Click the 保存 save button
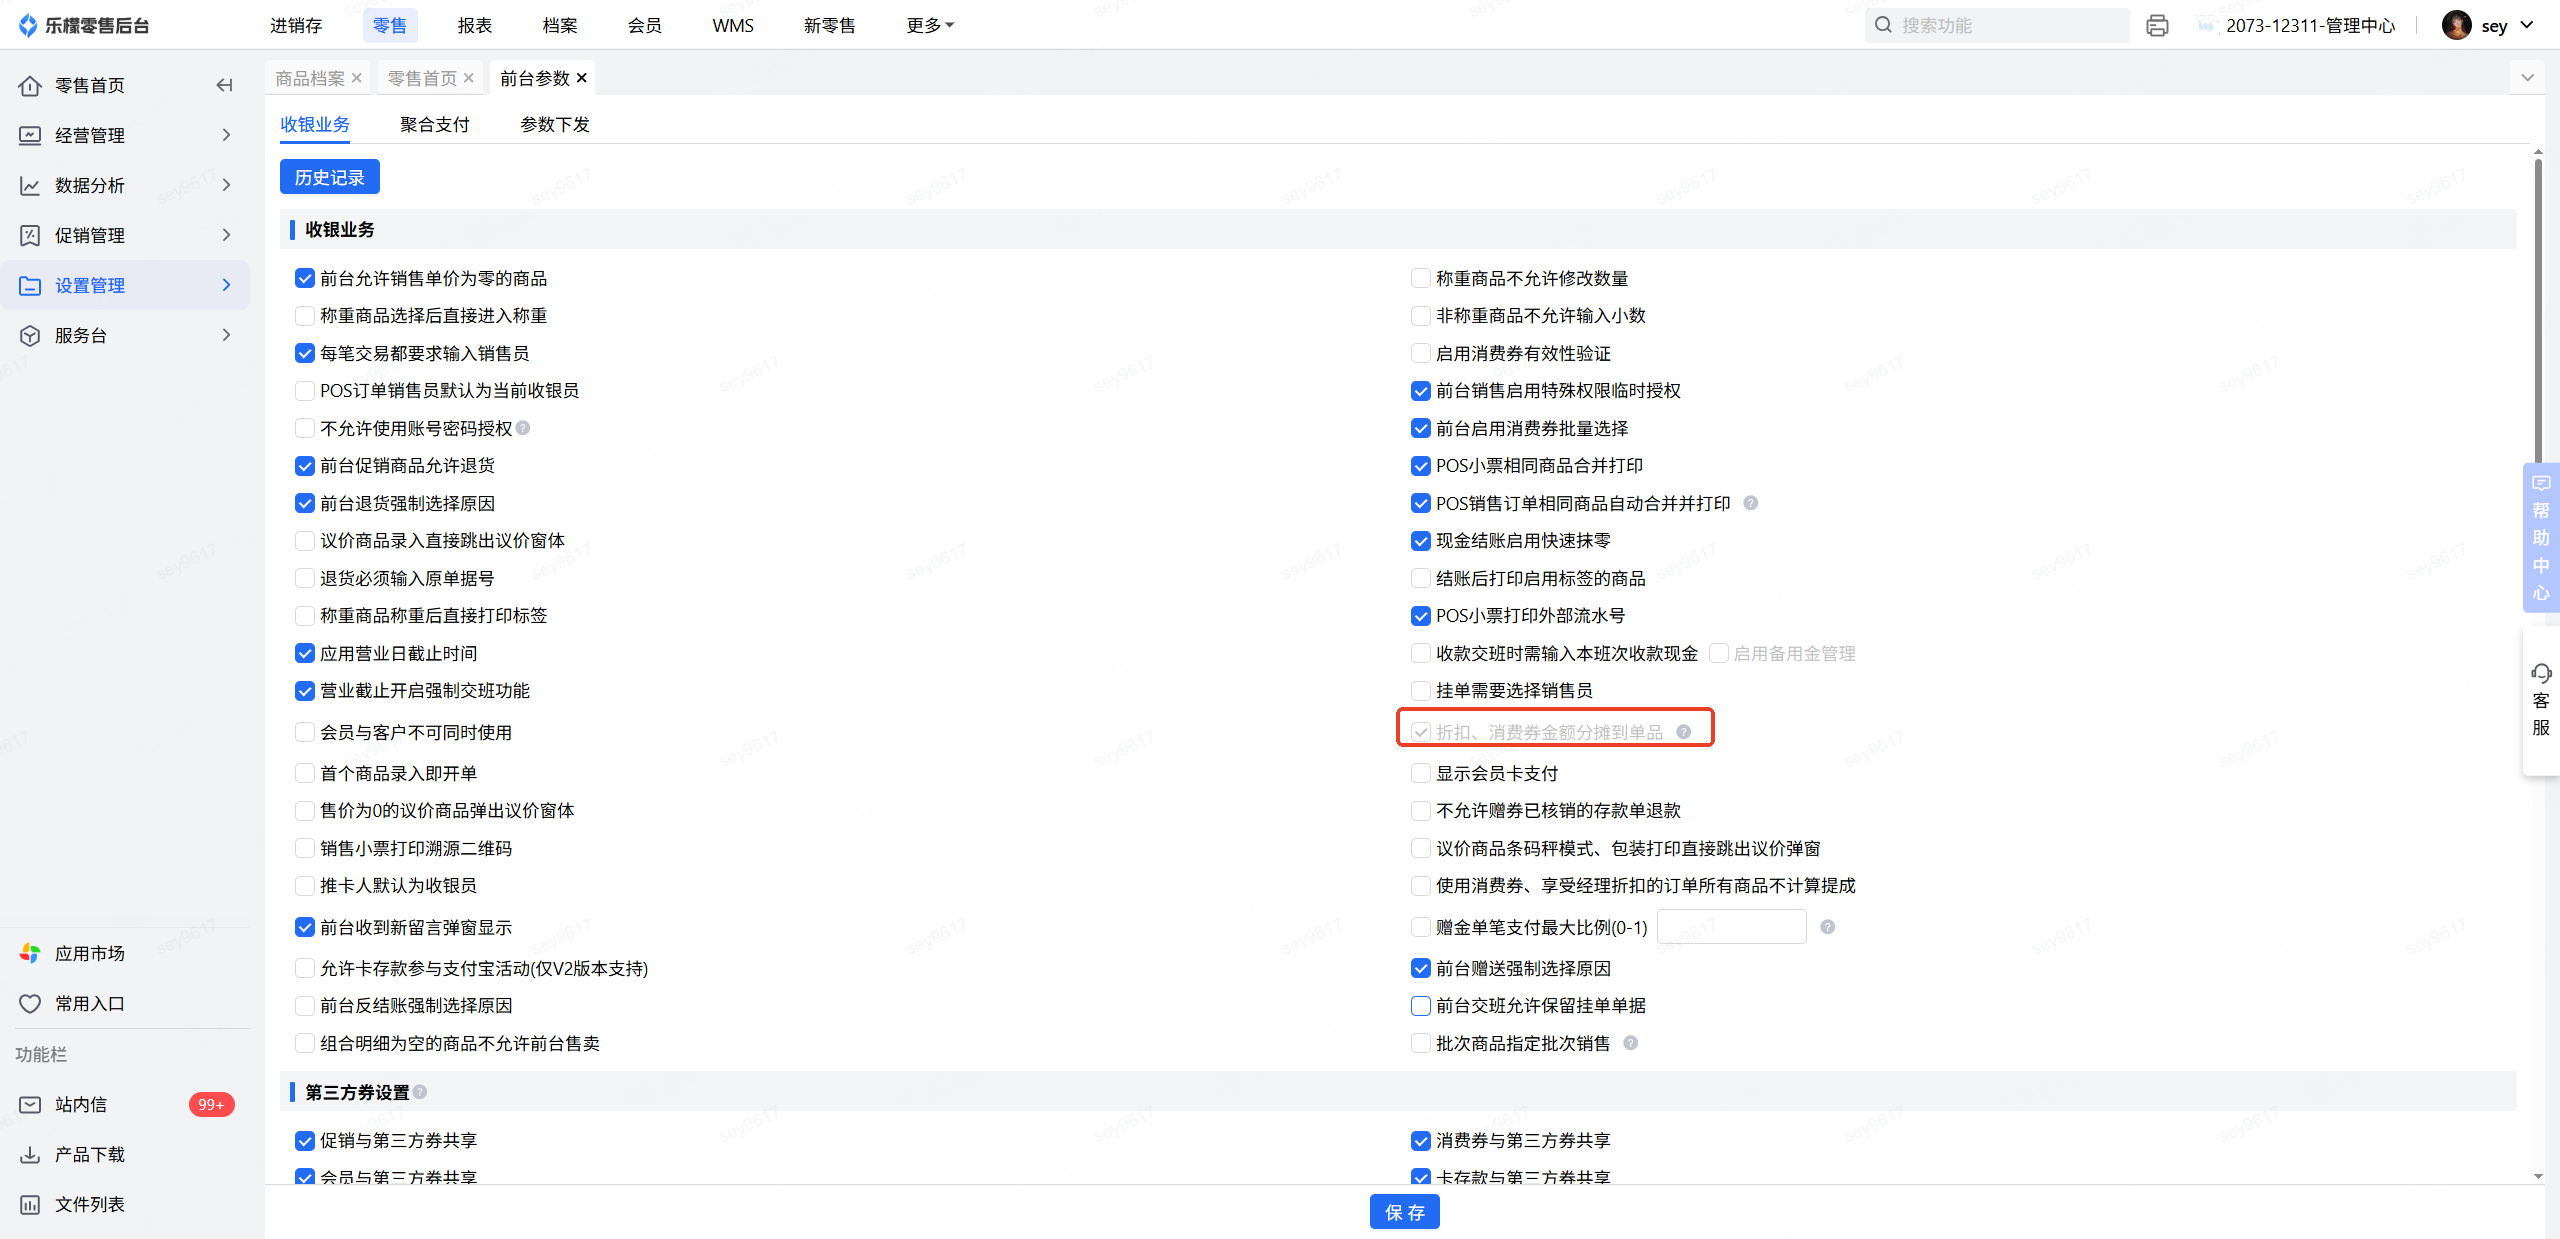This screenshot has width=2560, height=1239. (1404, 1212)
